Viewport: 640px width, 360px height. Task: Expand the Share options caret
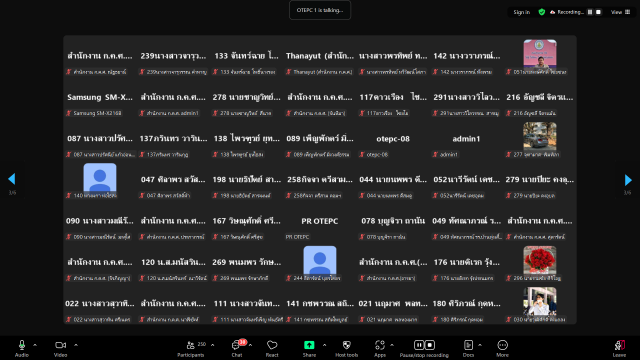[x=324, y=345]
